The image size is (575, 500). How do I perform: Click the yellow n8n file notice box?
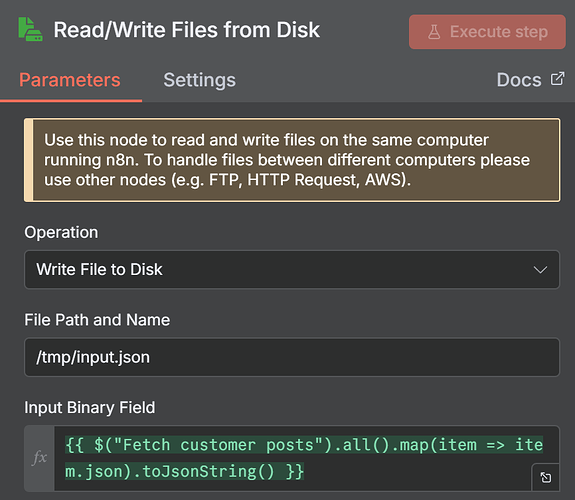coord(292,160)
